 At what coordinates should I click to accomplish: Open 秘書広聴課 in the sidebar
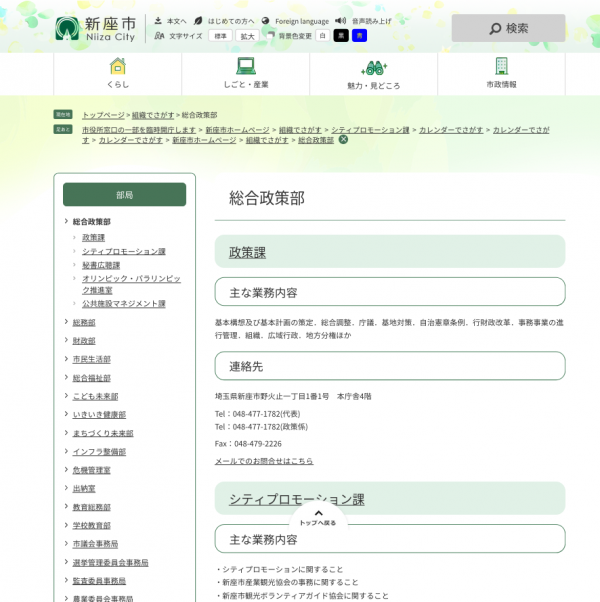pyautogui.click(x=101, y=265)
